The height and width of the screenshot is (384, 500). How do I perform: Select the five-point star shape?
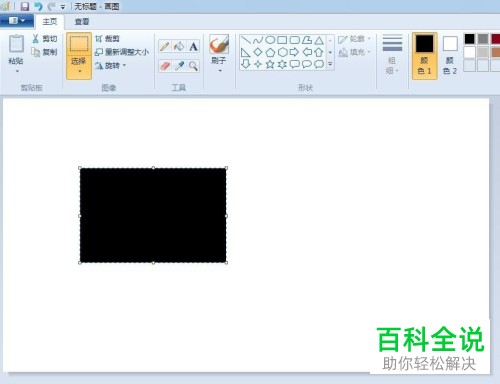point(270,64)
